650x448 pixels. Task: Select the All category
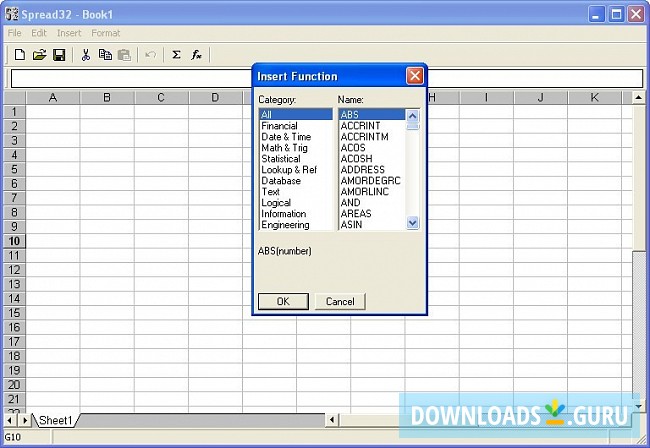pos(296,114)
